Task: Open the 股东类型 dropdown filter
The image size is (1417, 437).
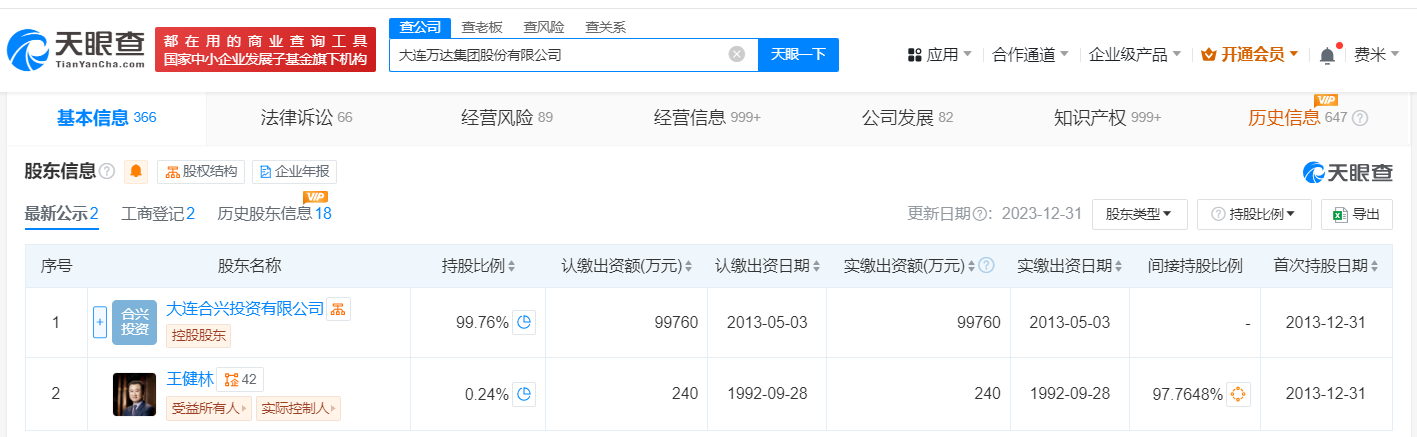Action: [1139, 214]
